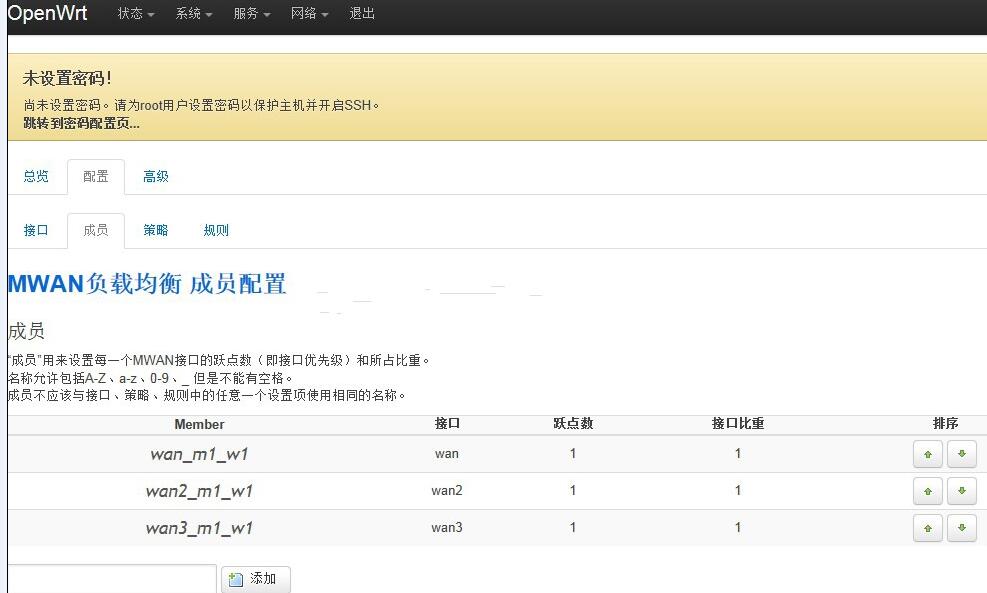Open the 服务 dropdown menu
This screenshot has width=987, height=593.
coord(252,14)
